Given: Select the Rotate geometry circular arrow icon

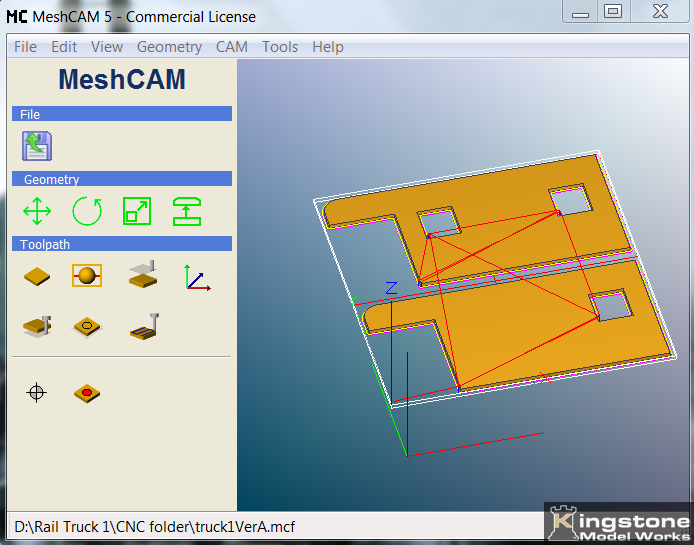Looking at the screenshot, I should pyautogui.click(x=87, y=211).
